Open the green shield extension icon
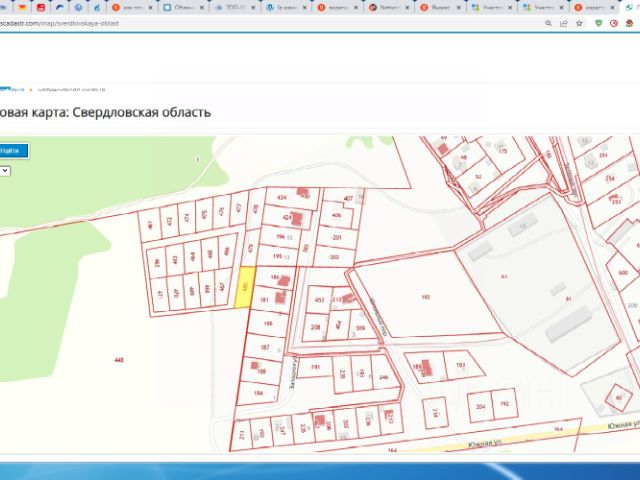This screenshot has height=480, width=640. click(x=599, y=23)
